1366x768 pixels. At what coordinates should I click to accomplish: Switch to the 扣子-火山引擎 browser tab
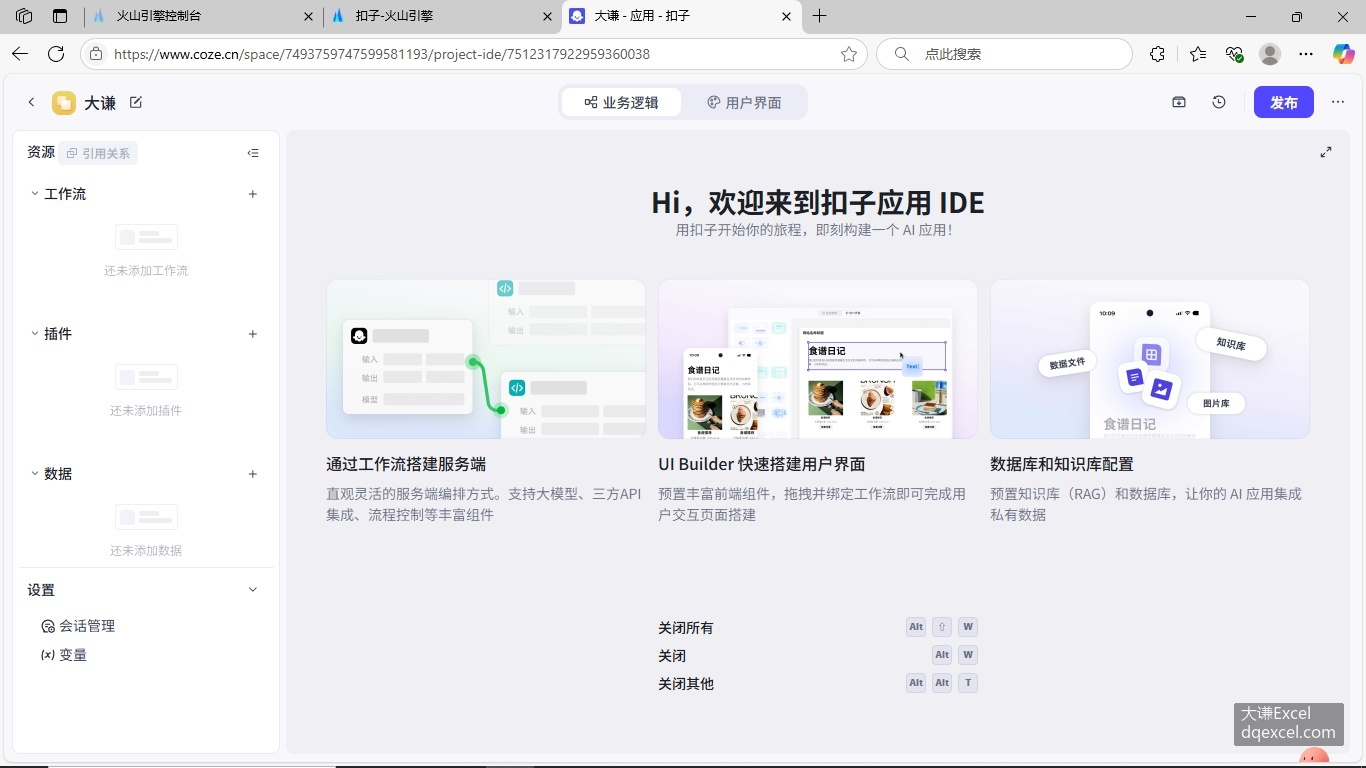(441, 16)
